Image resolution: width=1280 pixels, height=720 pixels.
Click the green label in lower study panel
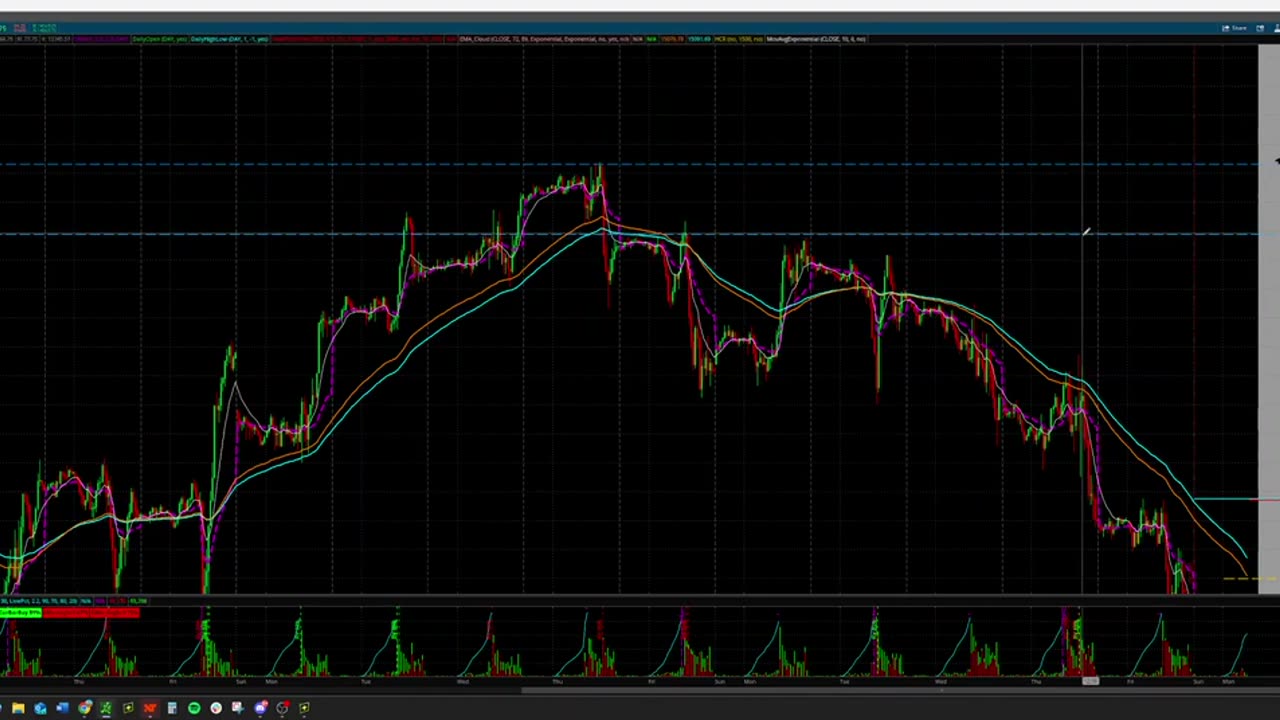[21, 612]
